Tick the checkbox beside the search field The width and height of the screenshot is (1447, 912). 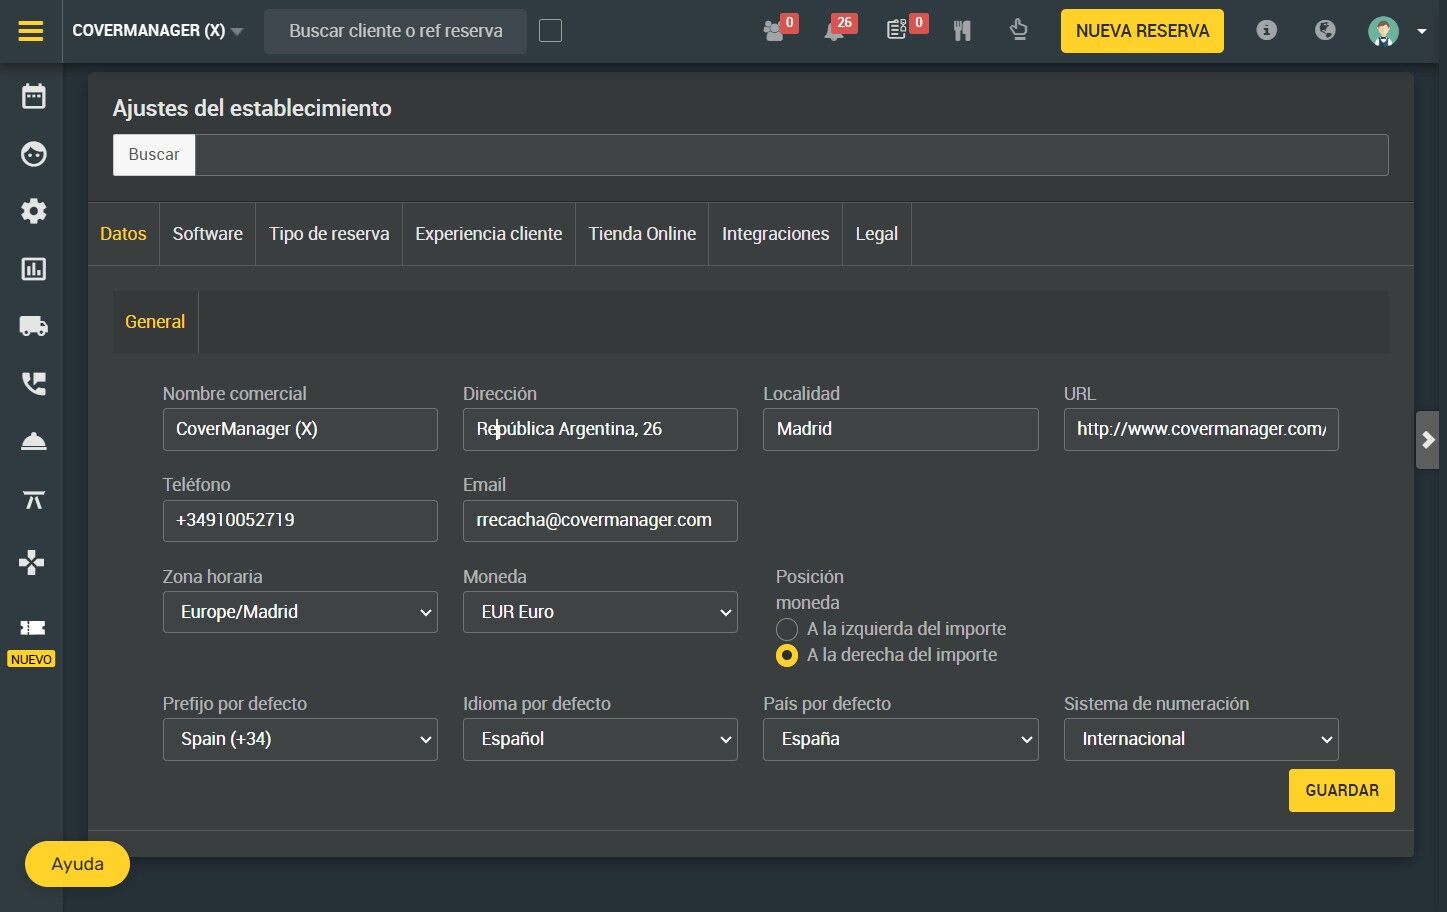pyautogui.click(x=550, y=31)
